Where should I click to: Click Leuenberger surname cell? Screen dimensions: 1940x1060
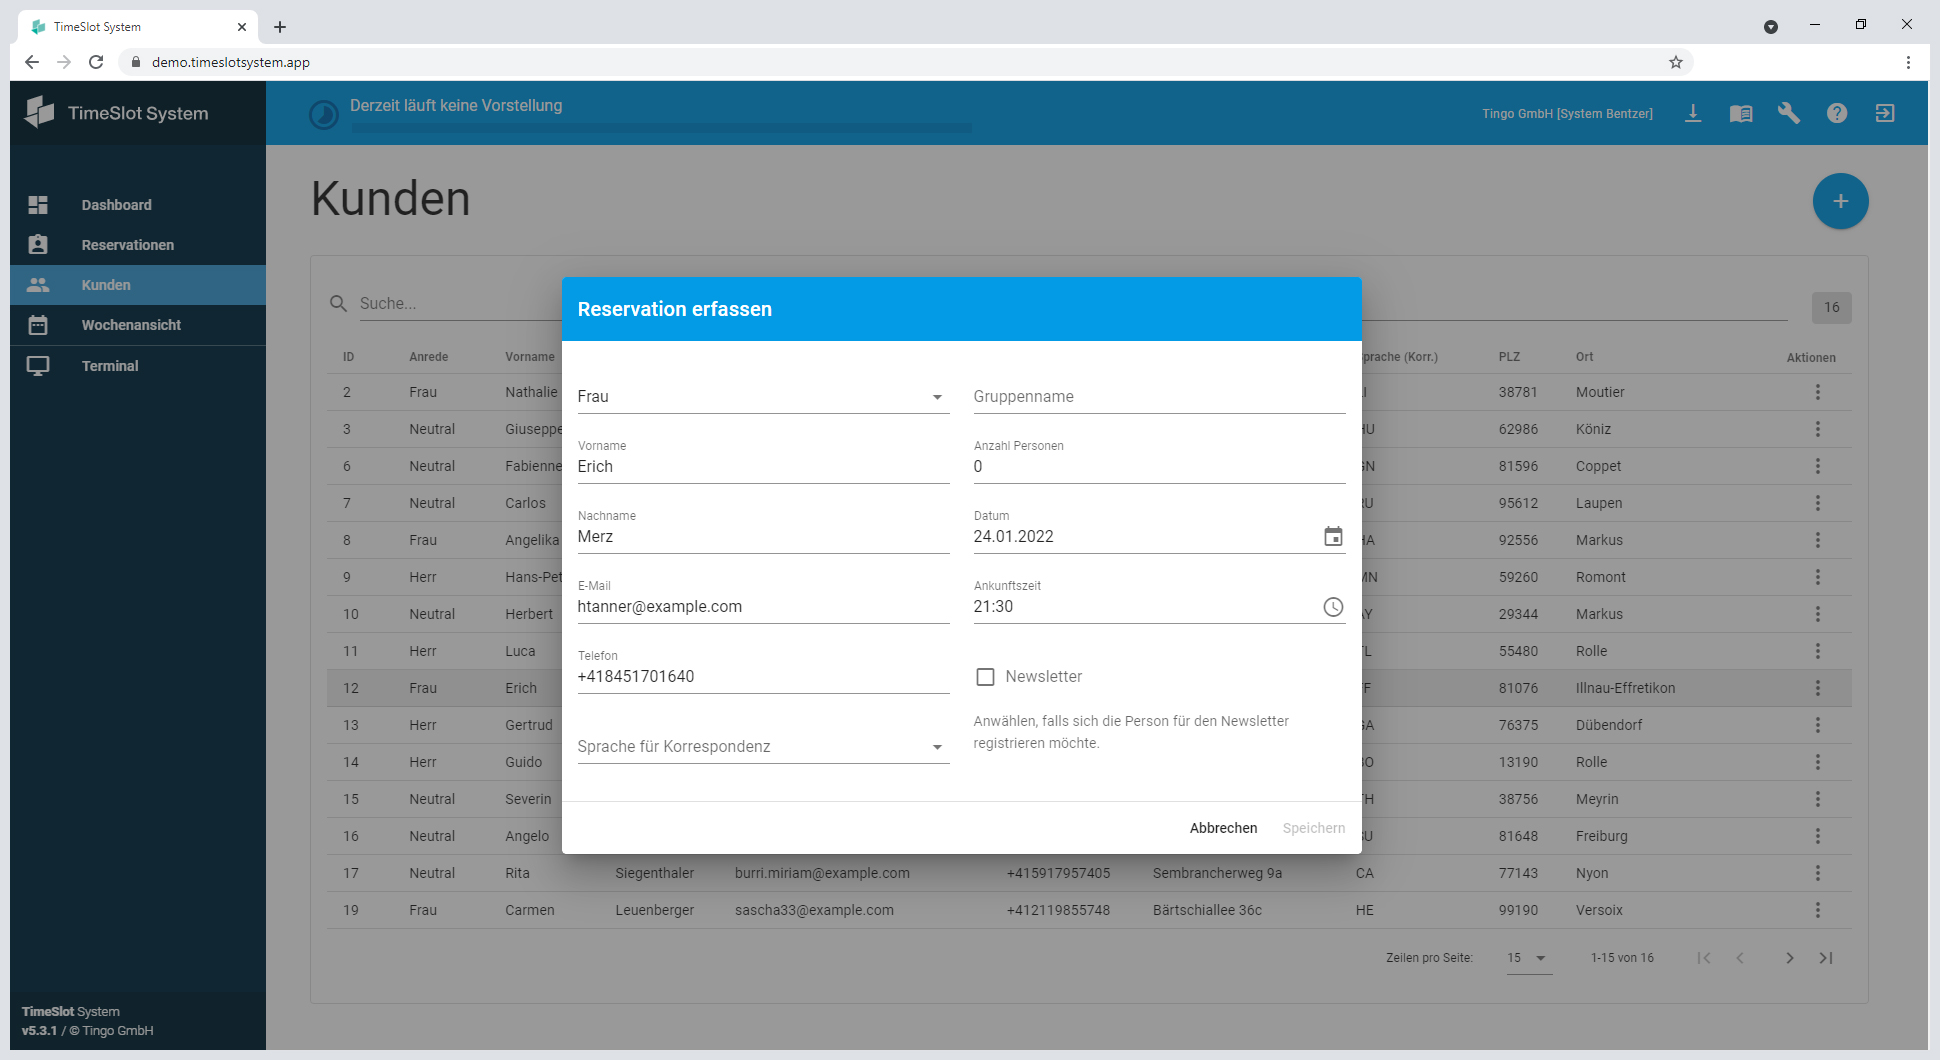[654, 910]
